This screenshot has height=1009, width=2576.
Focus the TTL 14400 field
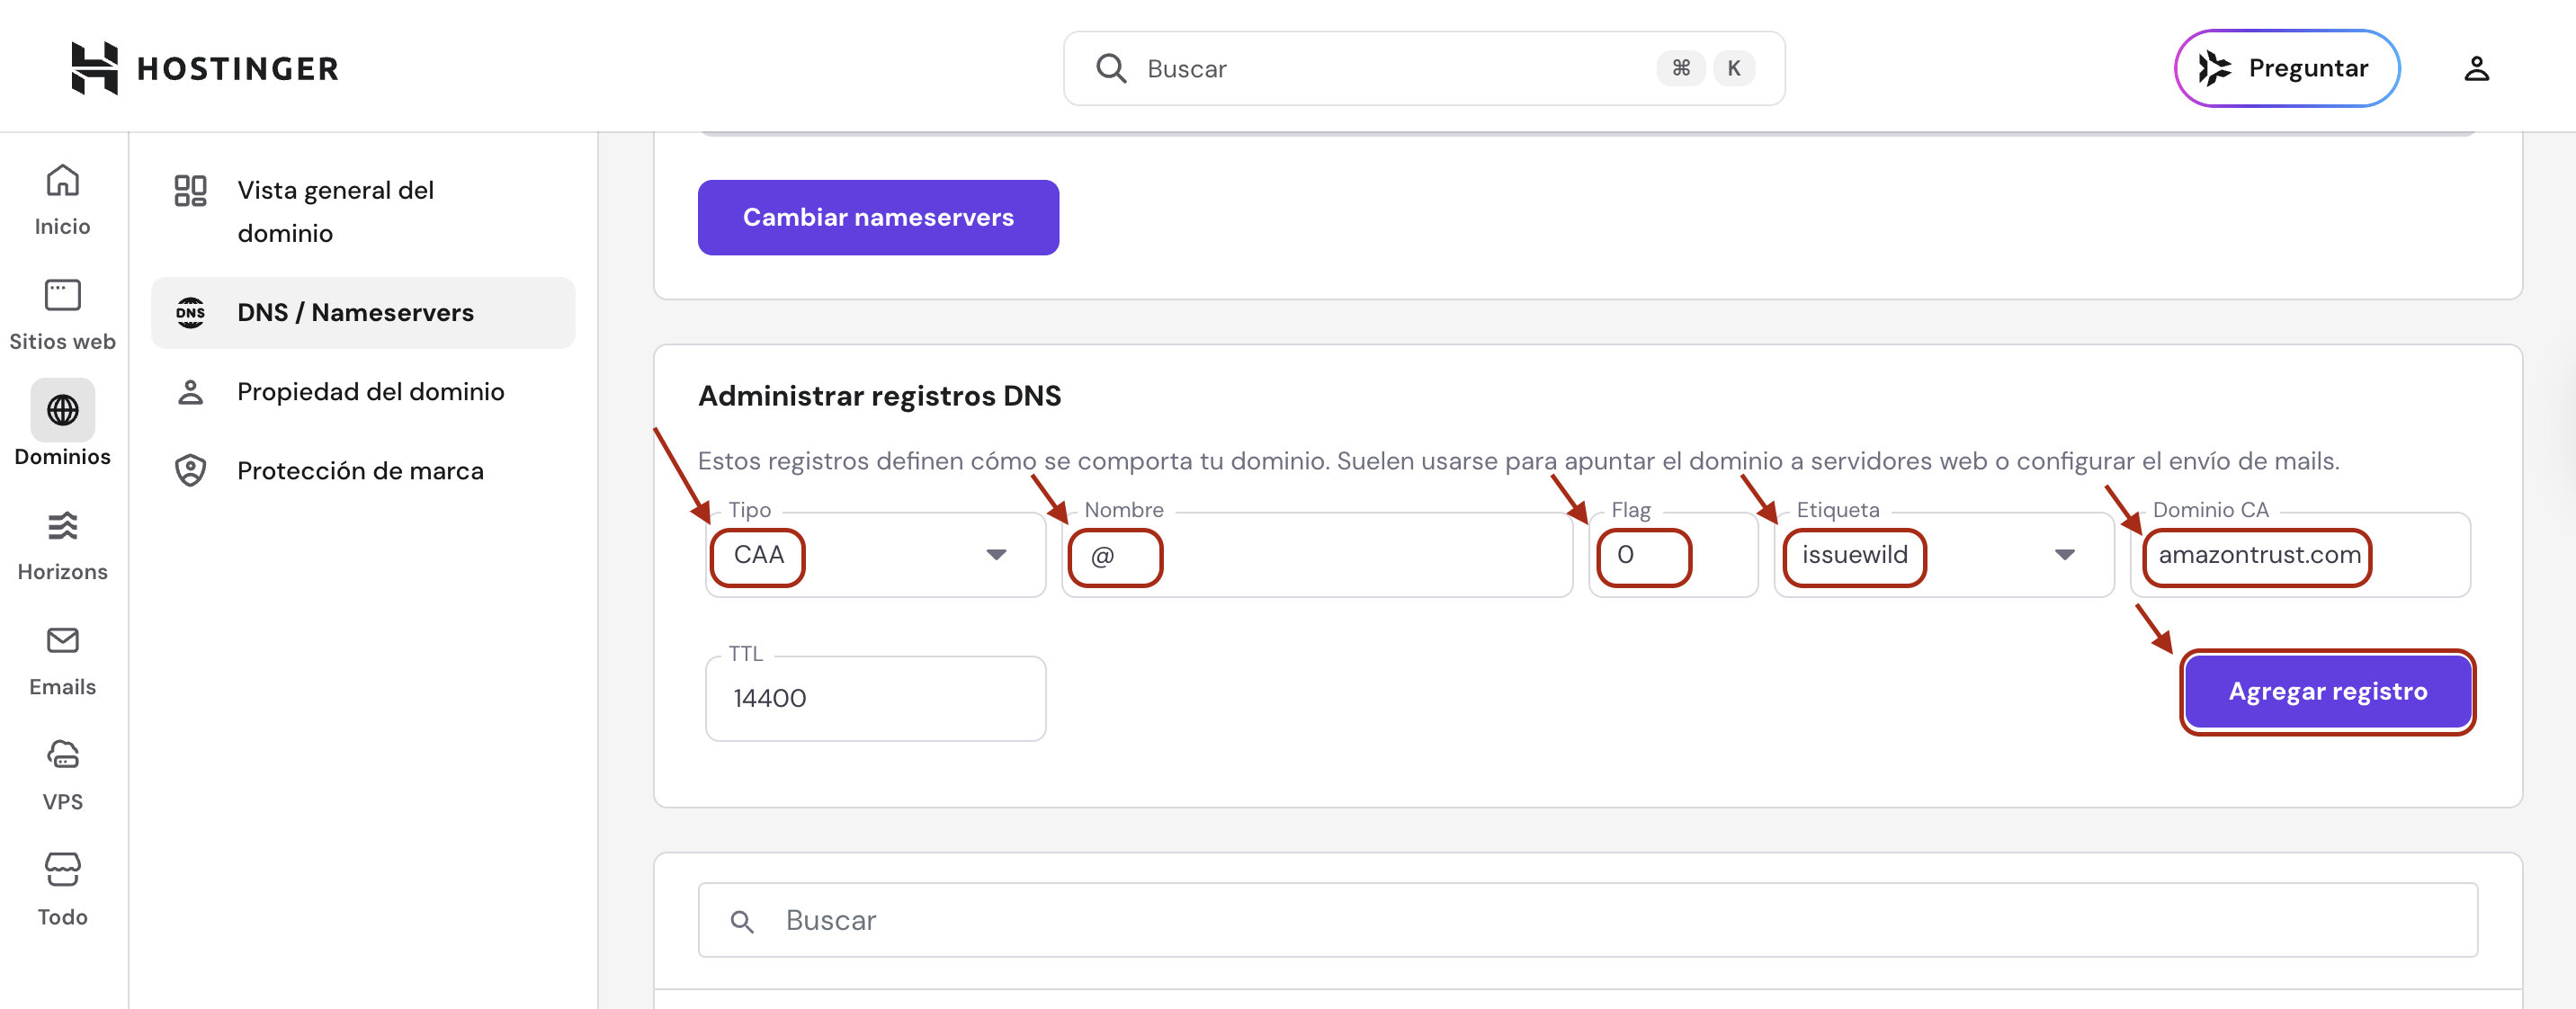tap(875, 698)
